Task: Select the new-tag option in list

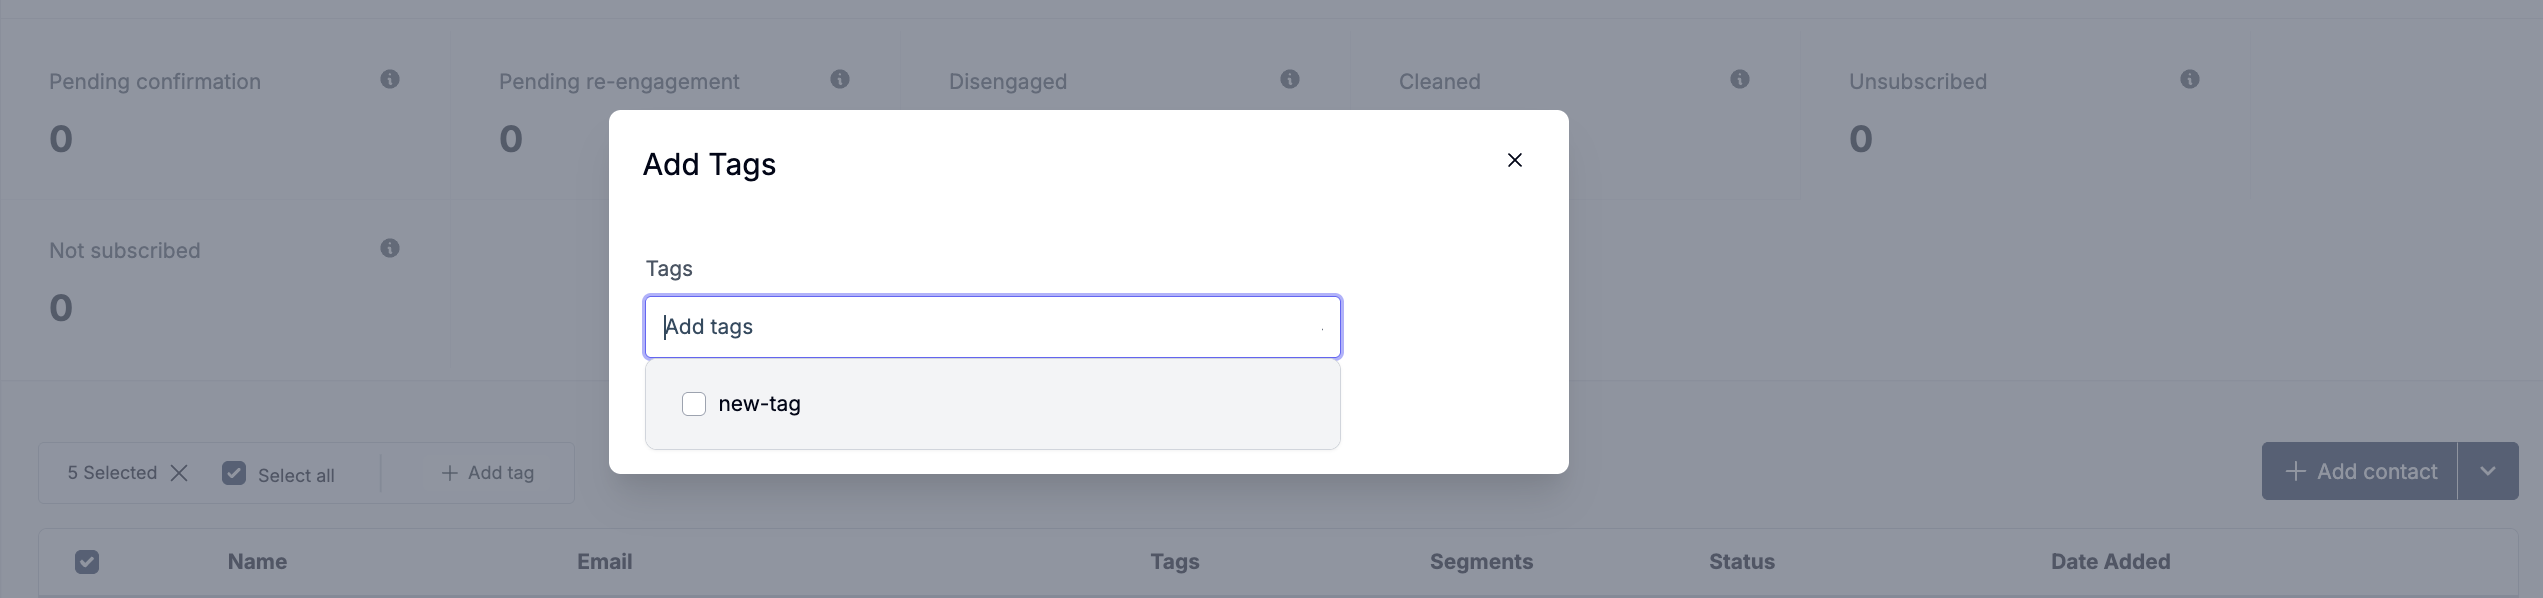Action: click(760, 404)
